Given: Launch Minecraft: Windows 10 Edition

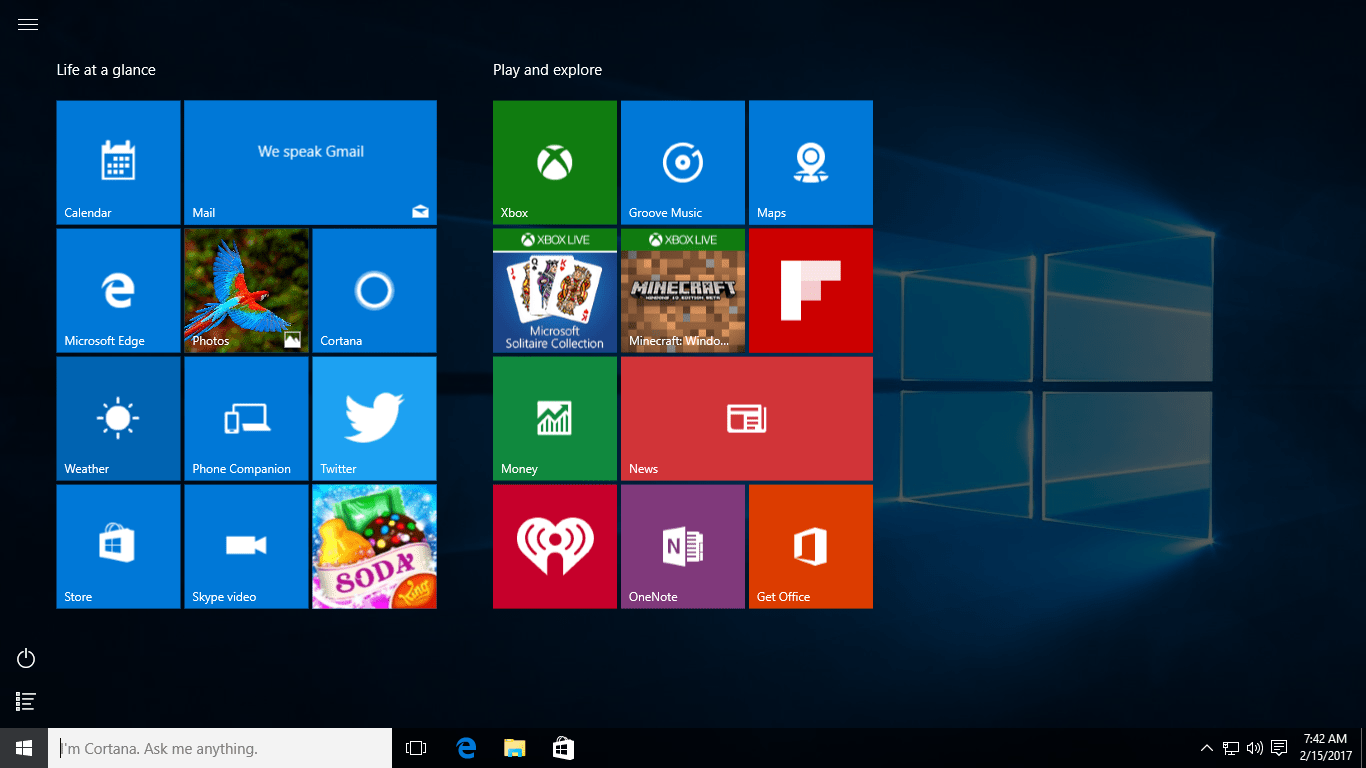Looking at the screenshot, I should (682, 290).
